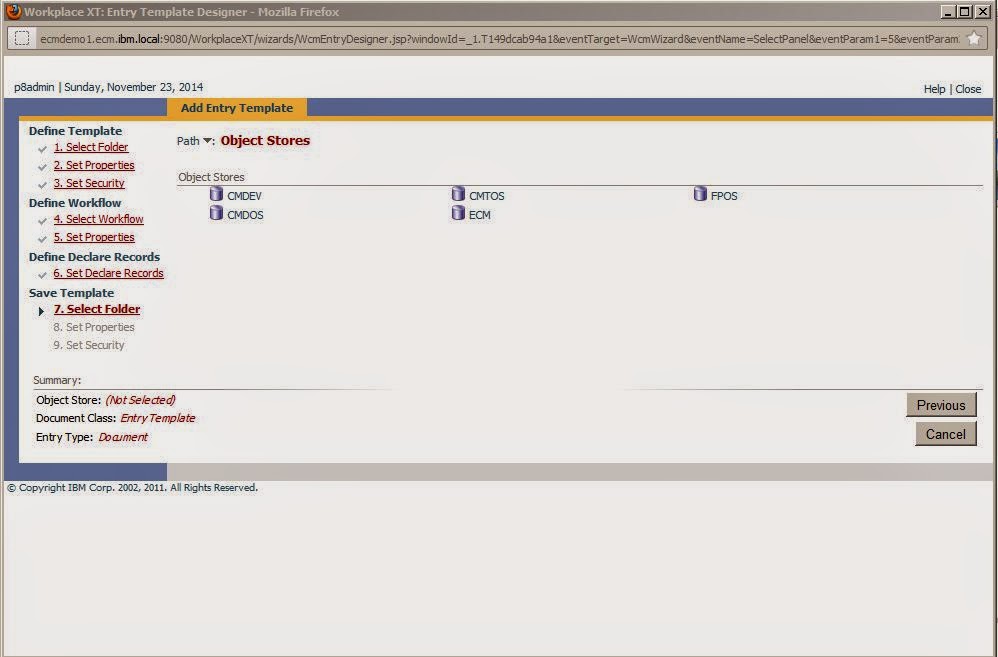Click the bookmark star in the address bar
The width and height of the screenshot is (998, 657).
(972, 36)
